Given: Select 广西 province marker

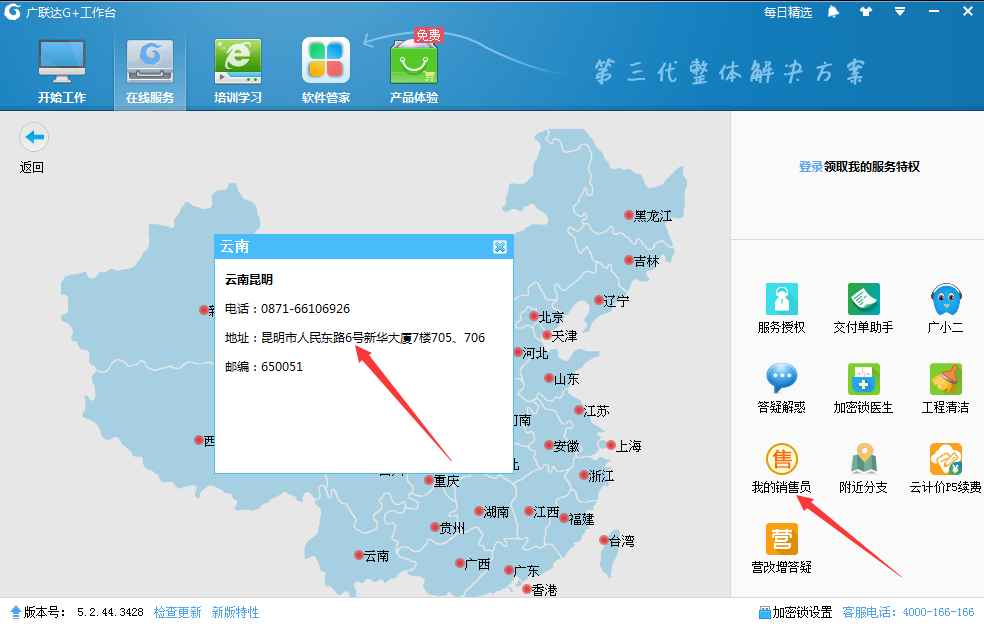Looking at the screenshot, I should click(x=473, y=564).
